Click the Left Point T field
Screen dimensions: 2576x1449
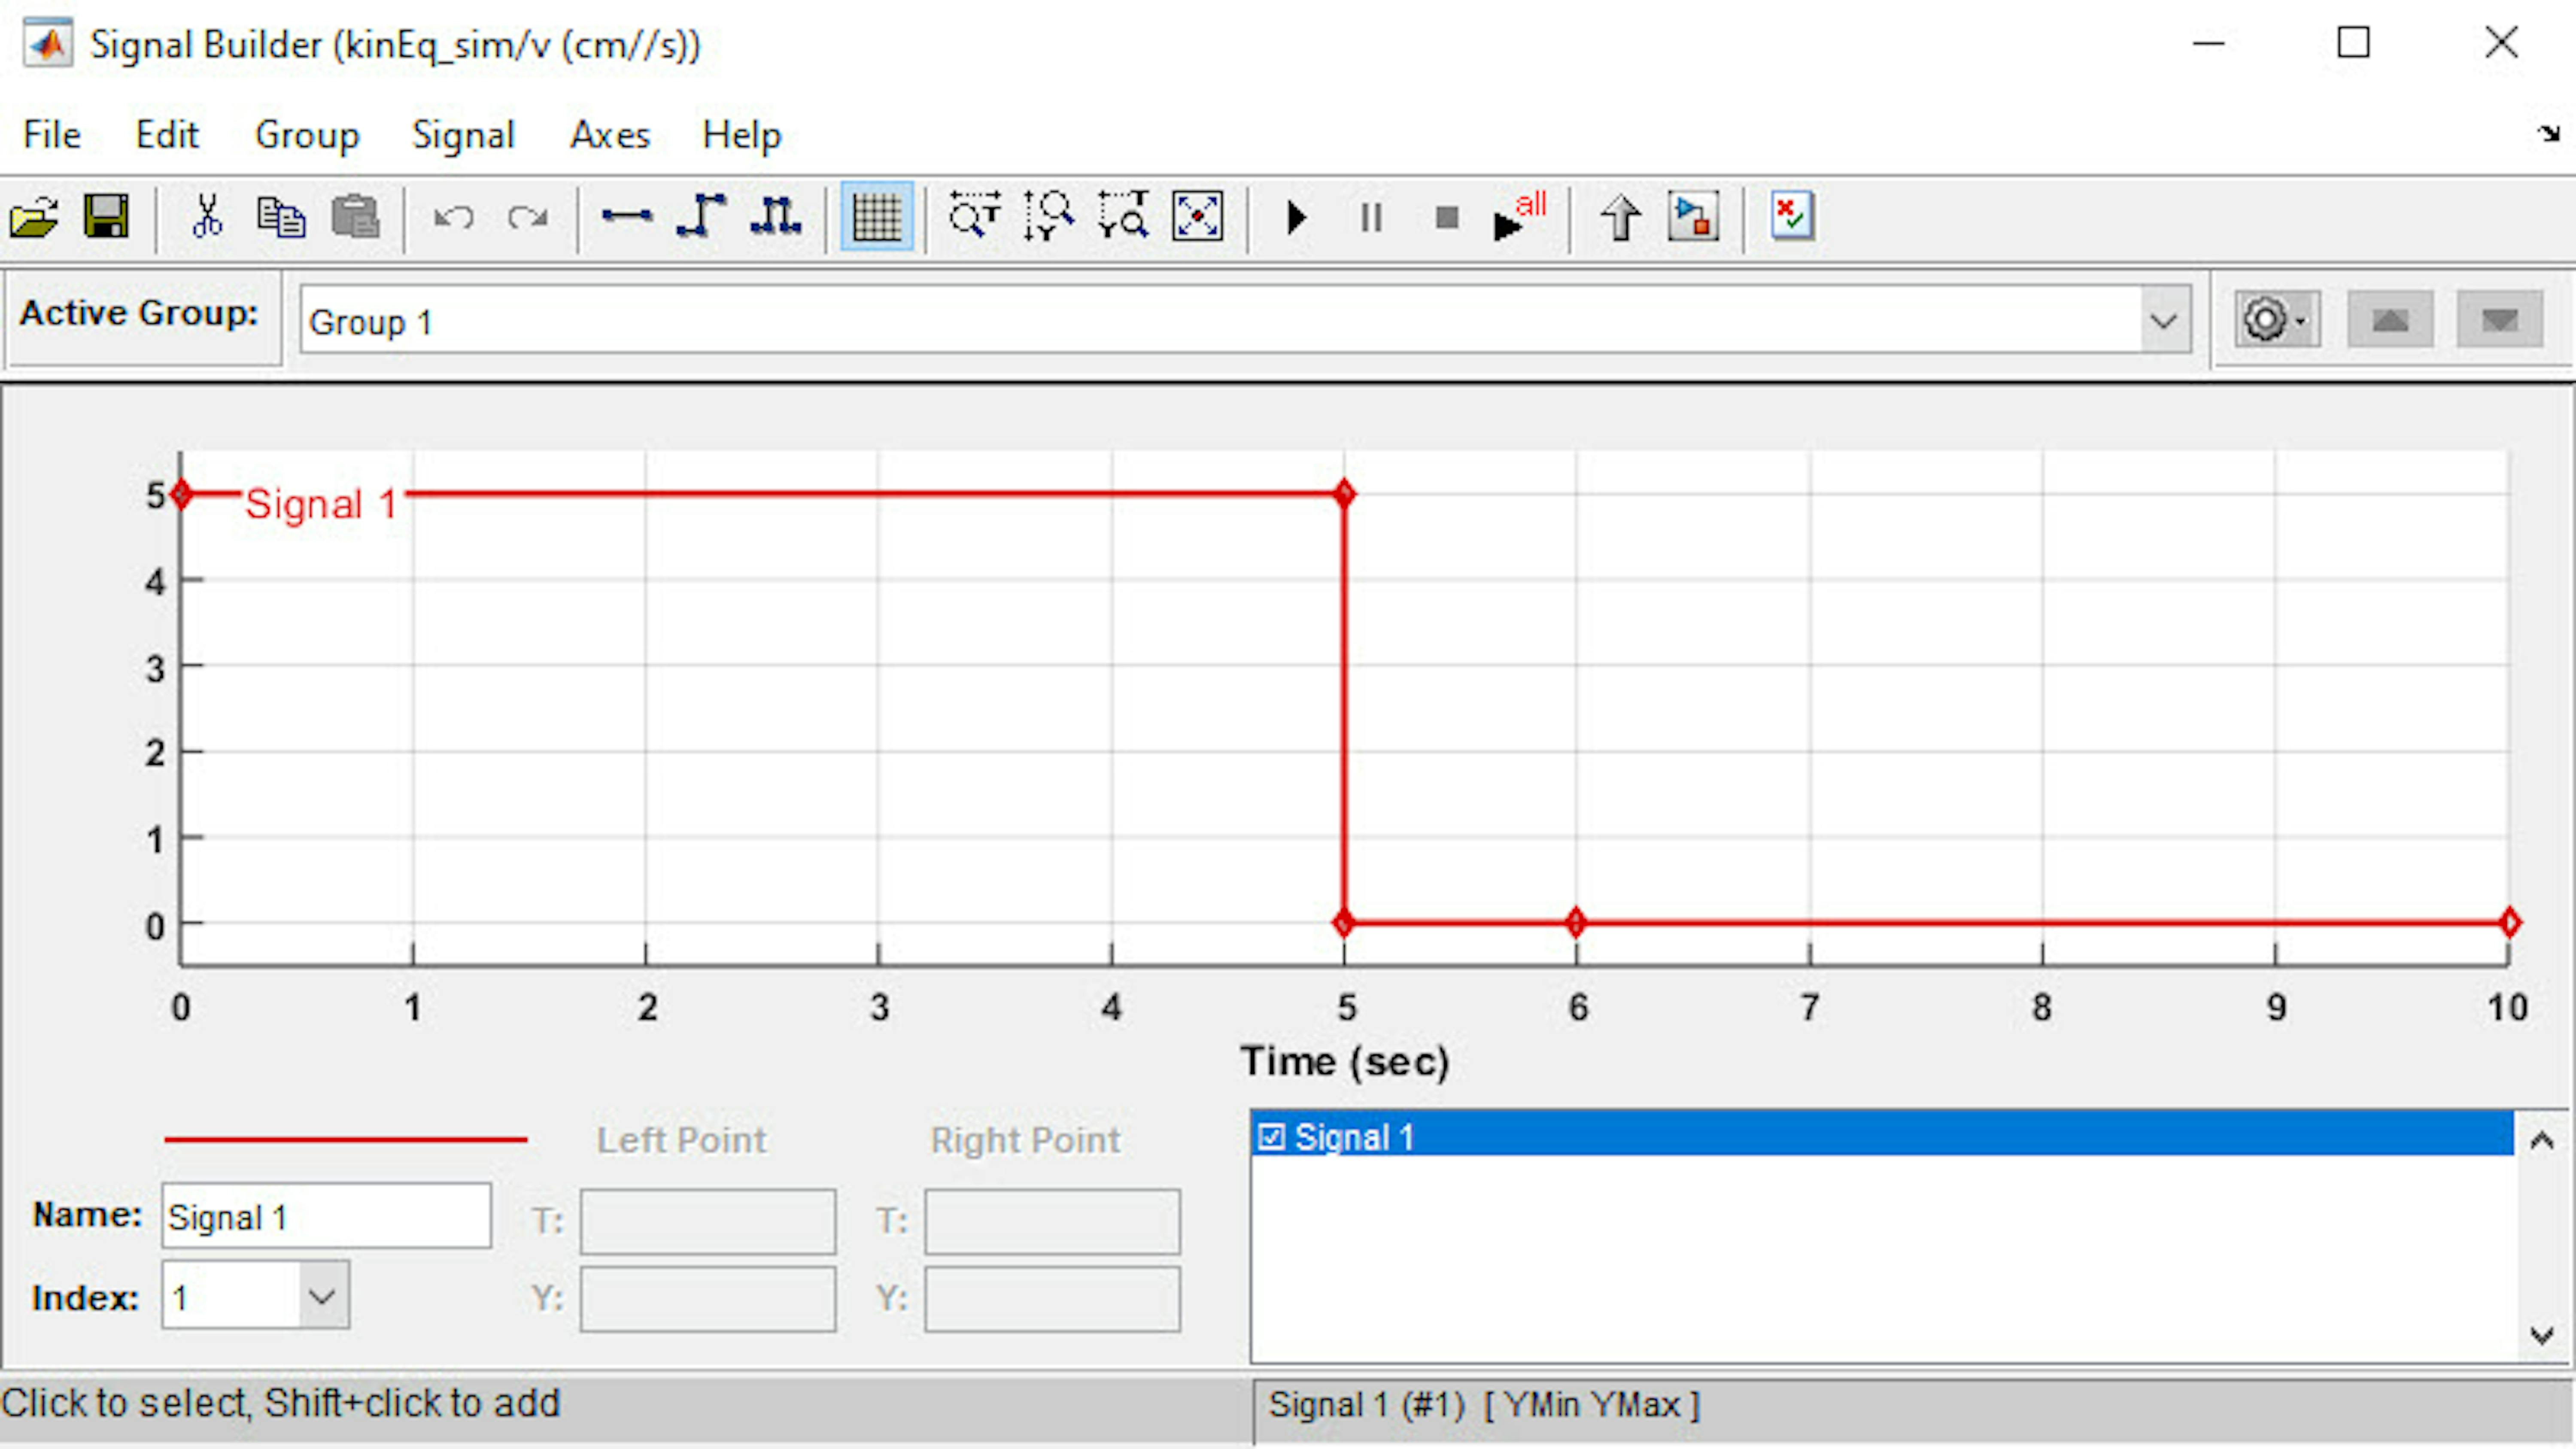708,1221
